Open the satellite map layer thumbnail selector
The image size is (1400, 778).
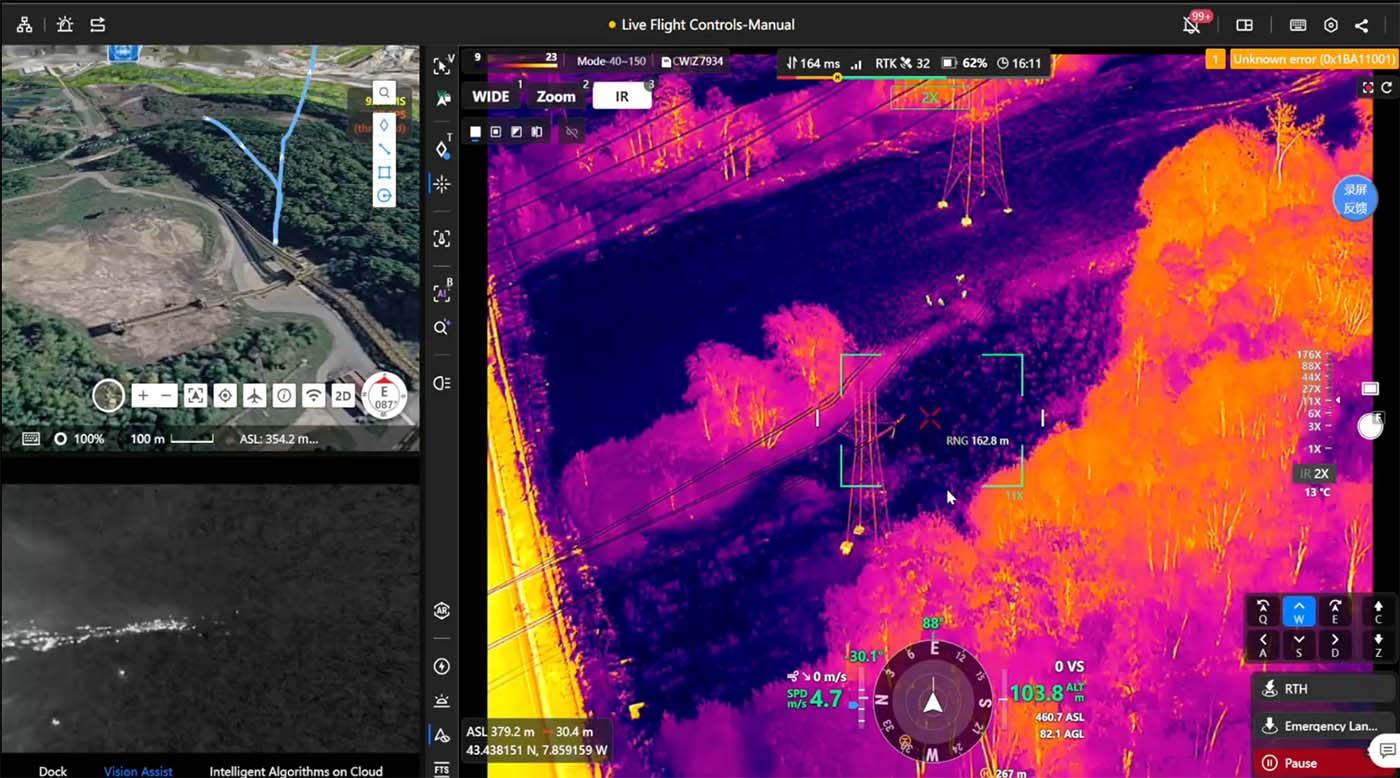click(108, 396)
